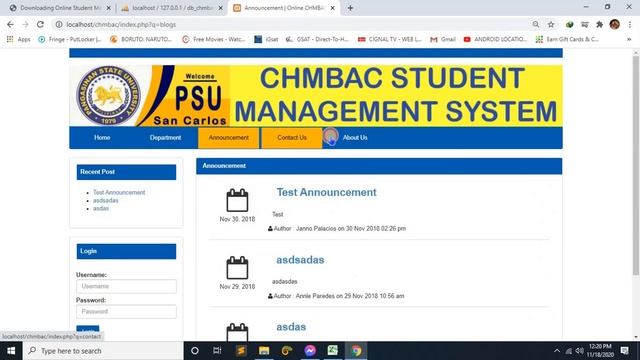The height and width of the screenshot is (360, 640).
Task: Open the asdsadas recent post link
Action: point(105,200)
